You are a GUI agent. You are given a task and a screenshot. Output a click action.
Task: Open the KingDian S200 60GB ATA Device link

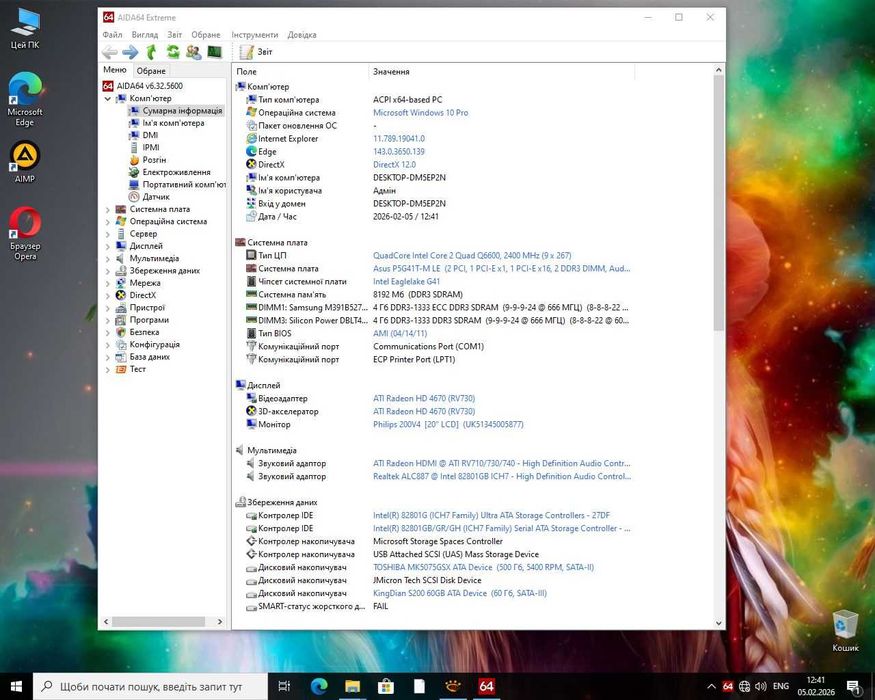pyautogui.click(x=460, y=594)
